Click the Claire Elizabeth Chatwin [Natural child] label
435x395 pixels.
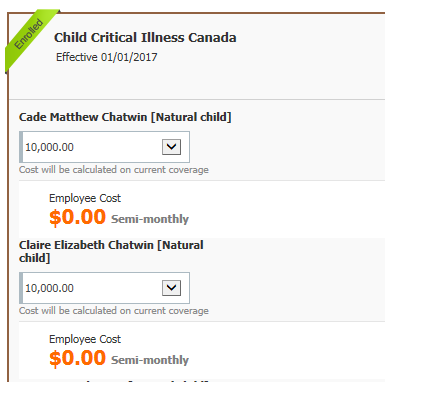(x=111, y=251)
